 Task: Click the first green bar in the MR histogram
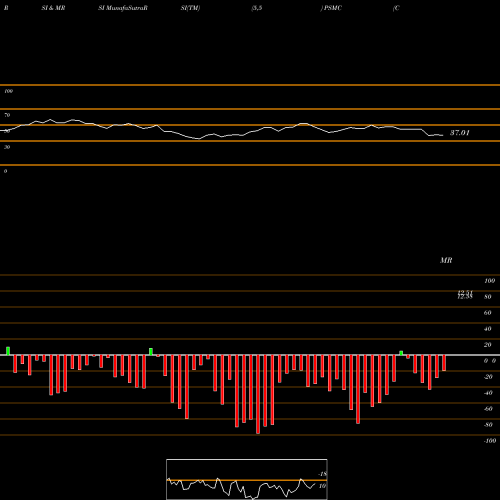(x=8, y=351)
